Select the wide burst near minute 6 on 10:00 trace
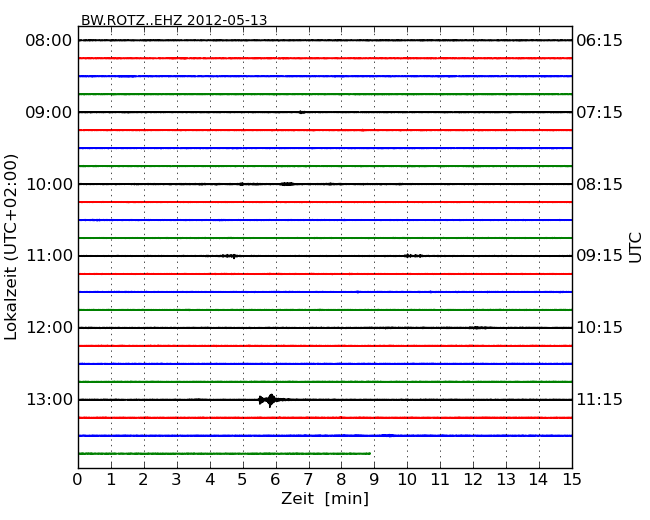This screenshot has width=650, height=520. pos(287,184)
